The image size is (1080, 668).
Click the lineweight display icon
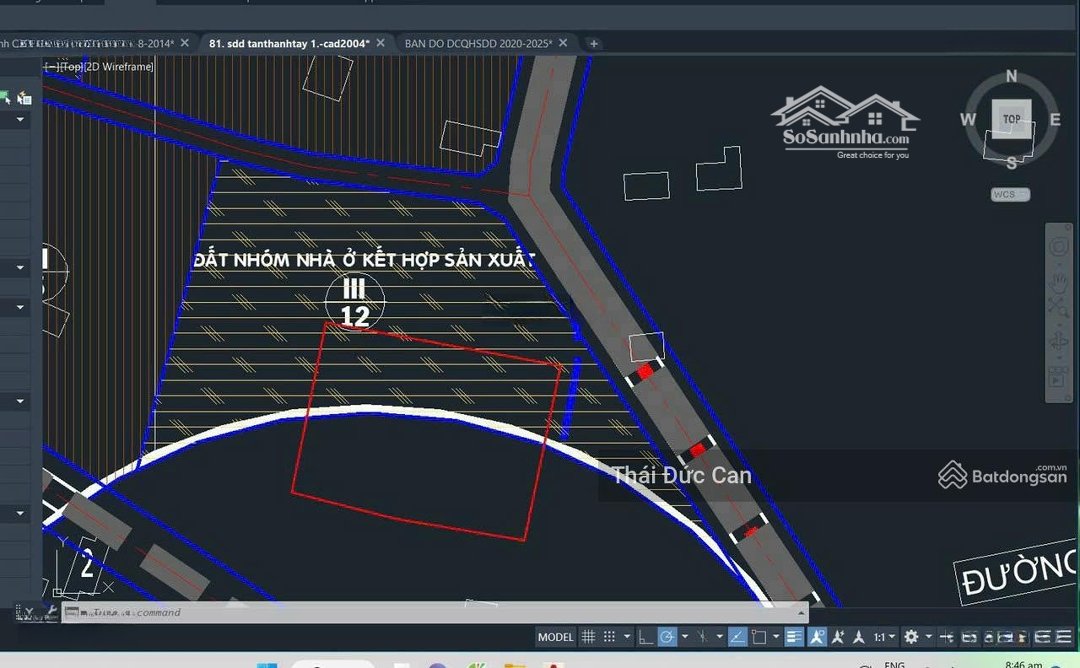point(794,637)
